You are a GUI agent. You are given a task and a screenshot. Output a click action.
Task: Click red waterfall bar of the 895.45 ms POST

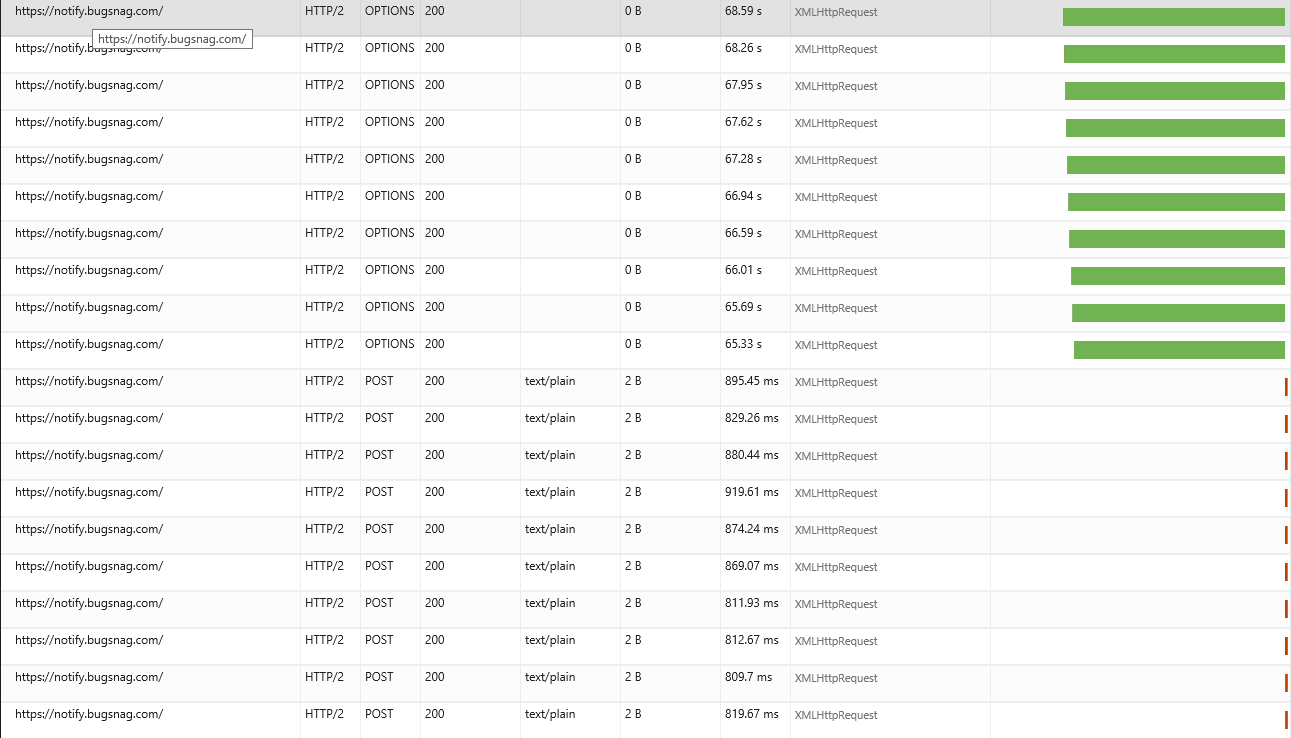click(x=1285, y=386)
